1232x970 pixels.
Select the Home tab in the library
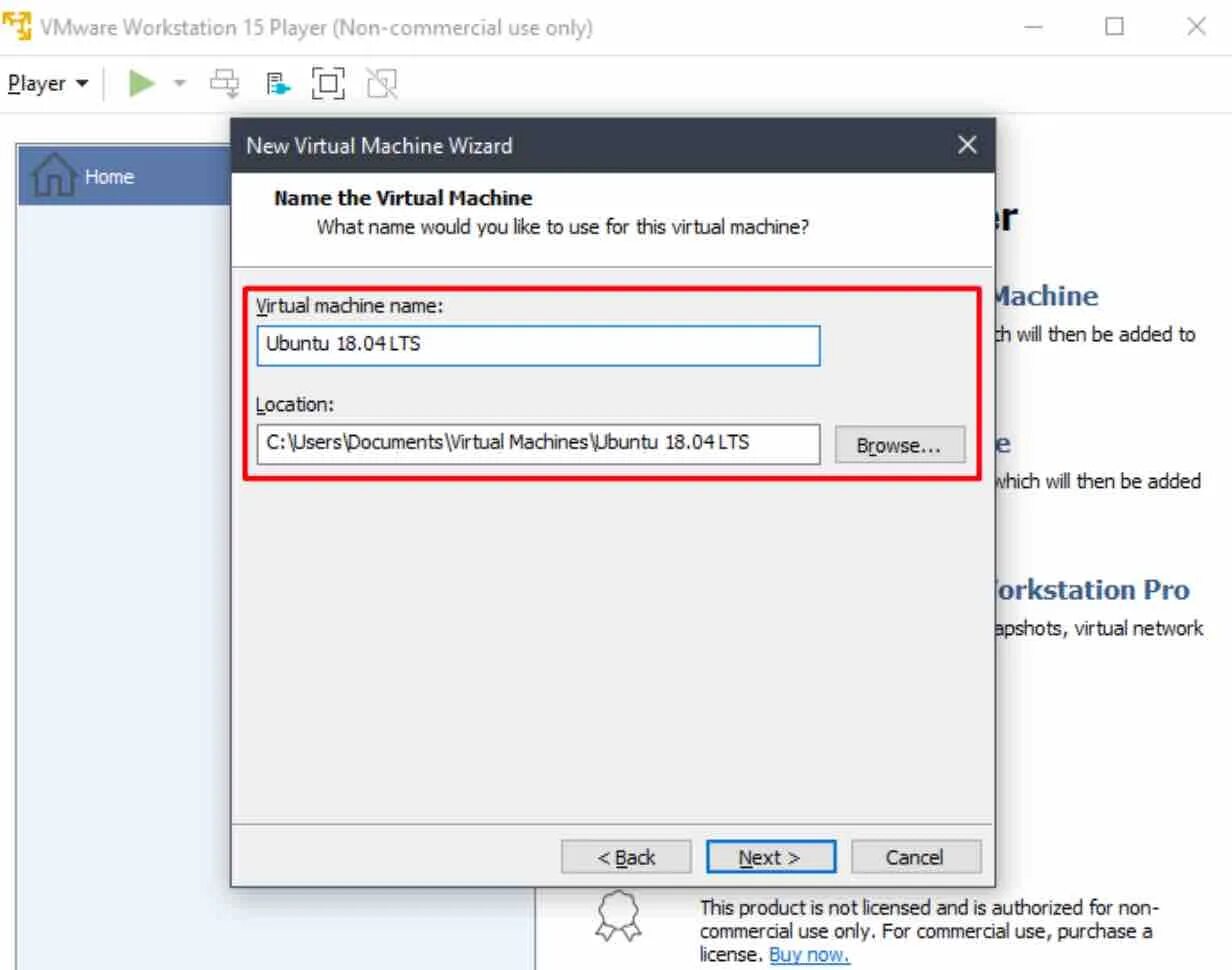point(125,176)
